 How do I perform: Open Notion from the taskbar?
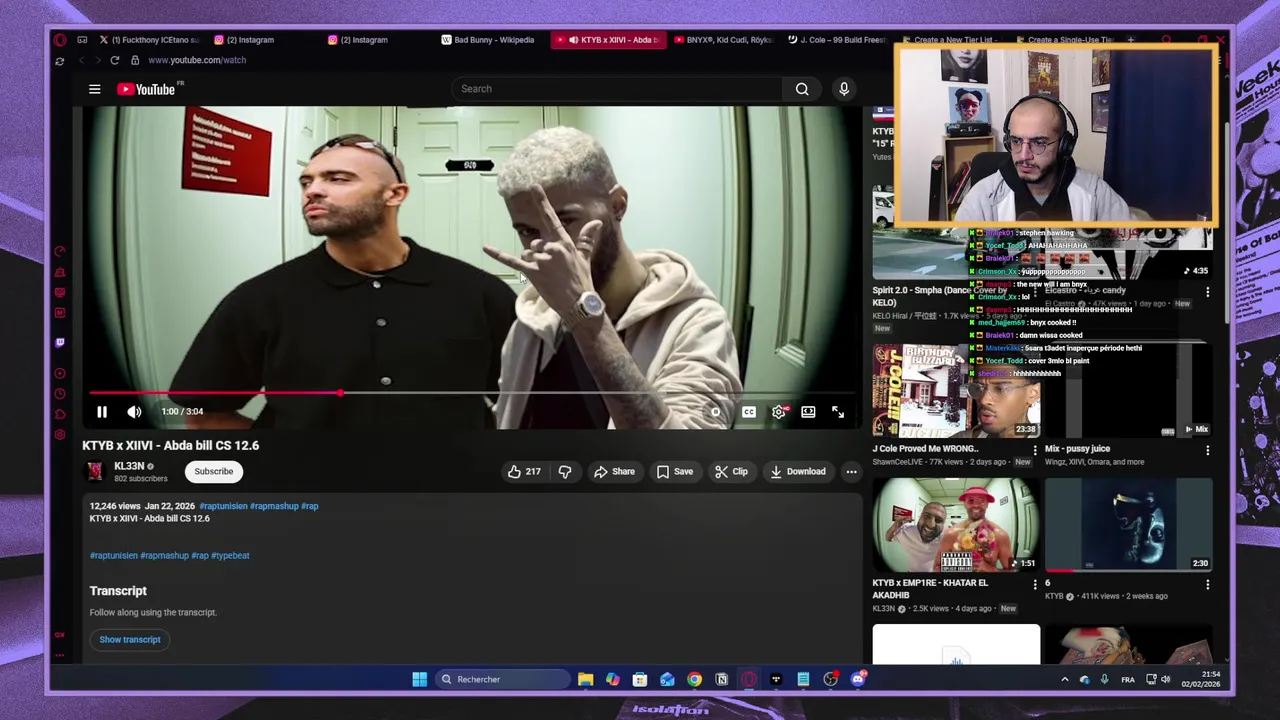(721, 679)
